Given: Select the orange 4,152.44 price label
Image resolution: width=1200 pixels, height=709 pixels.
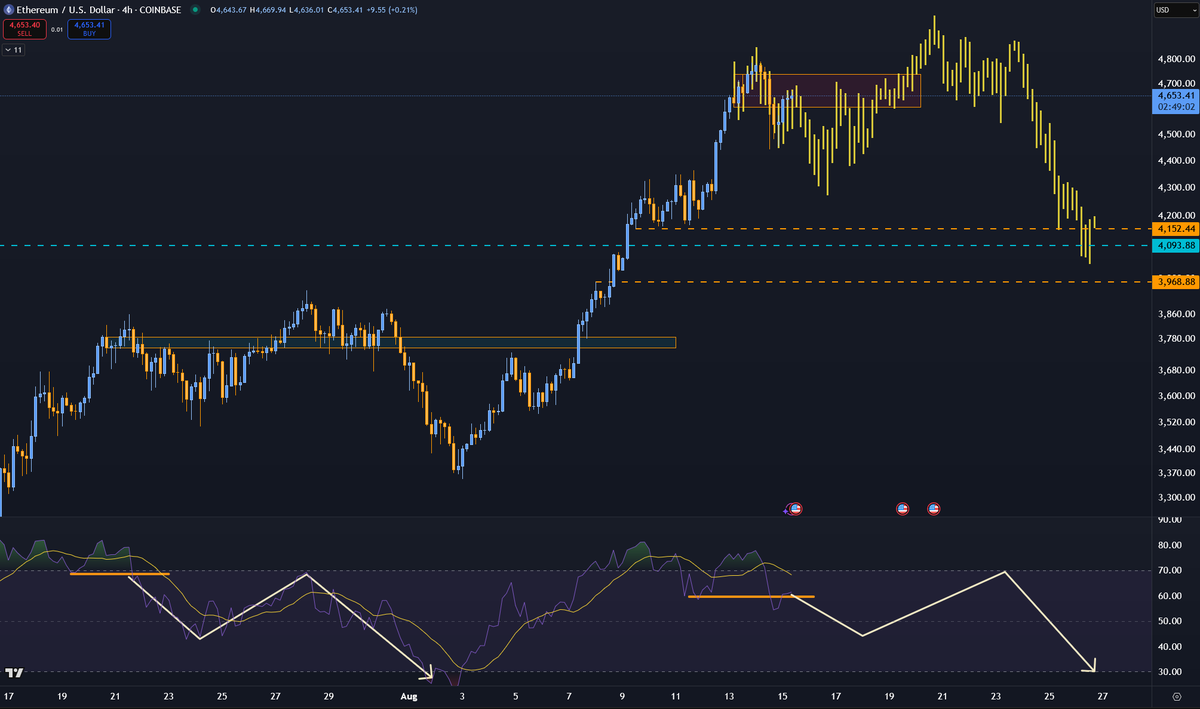Looking at the screenshot, I should [x=1175, y=229].
